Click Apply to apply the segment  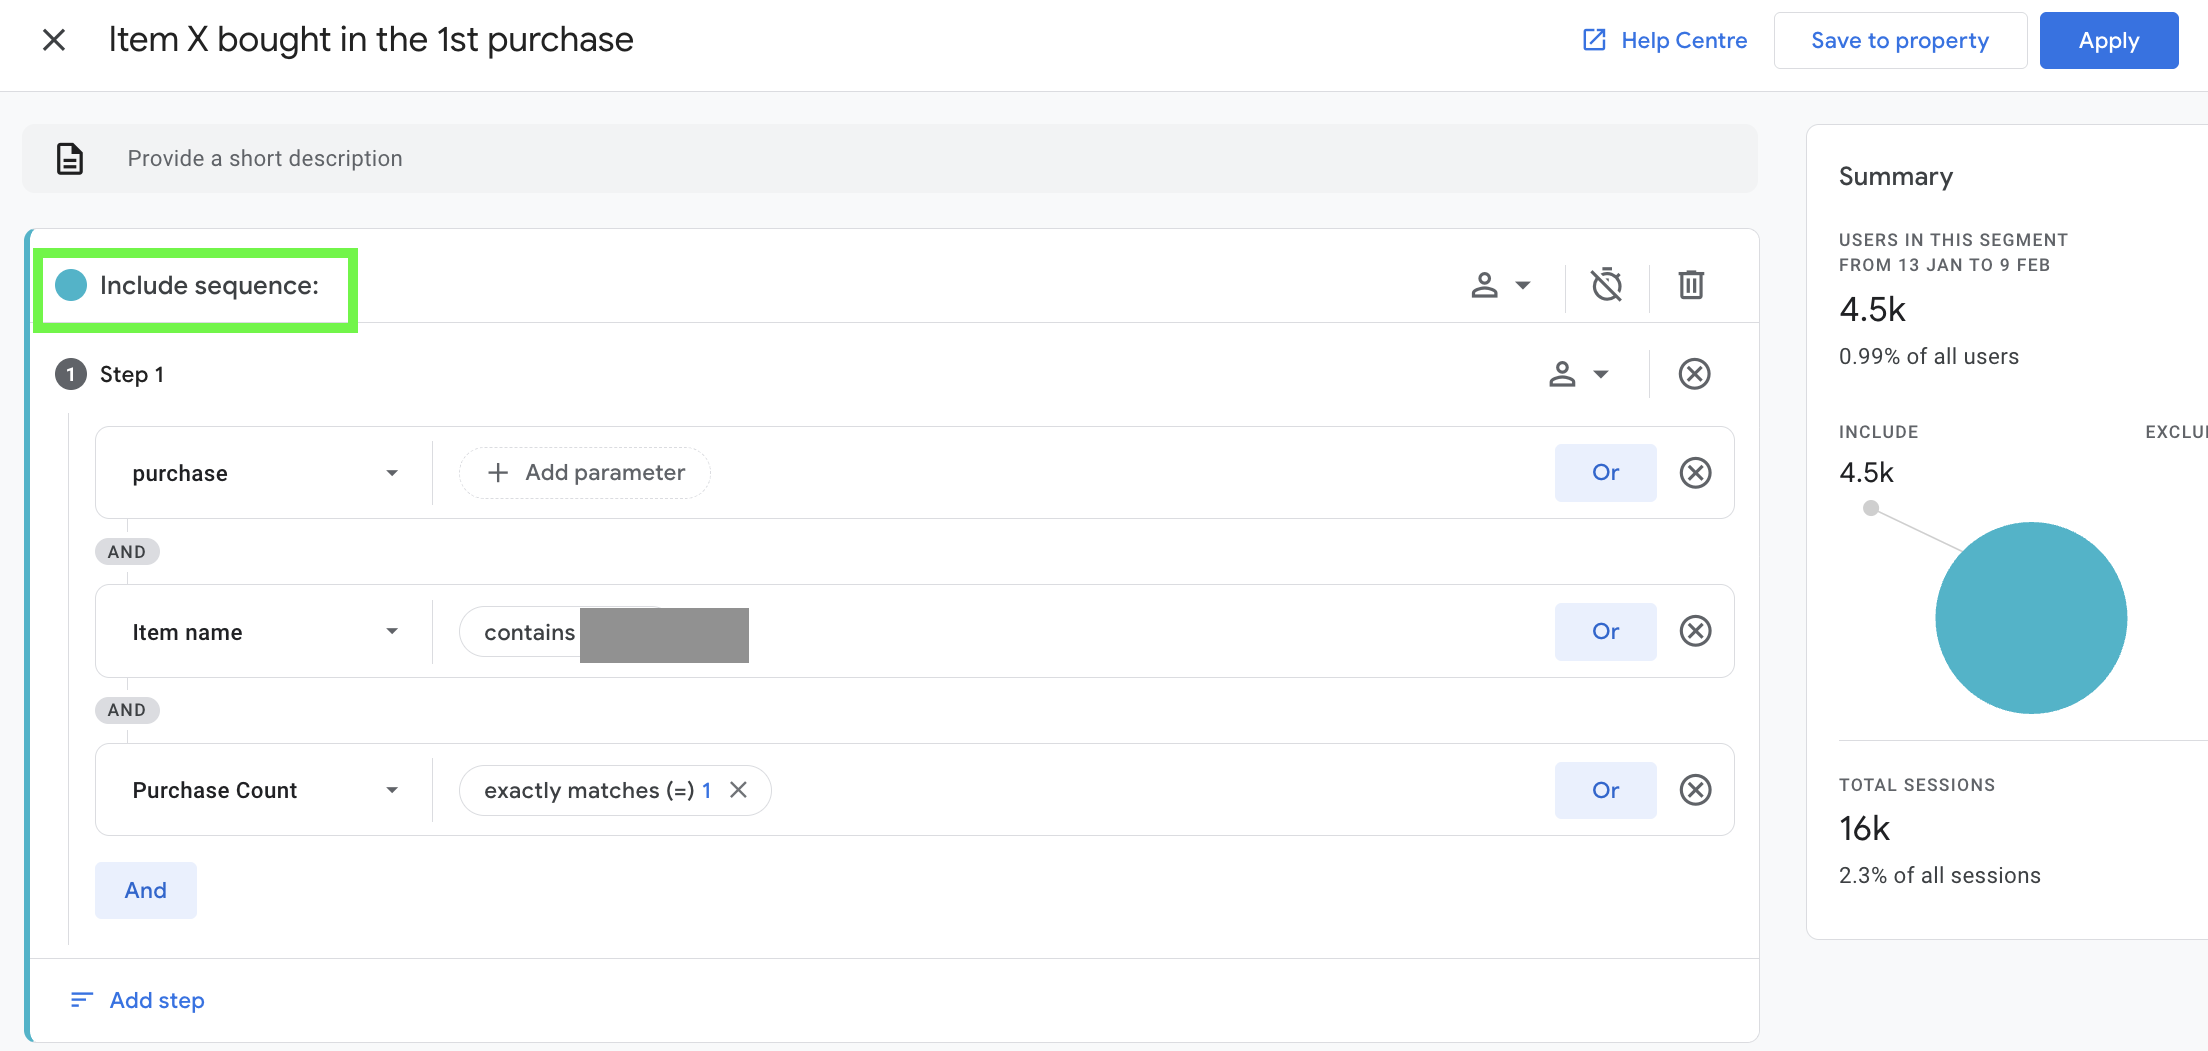pyautogui.click(x=2108, y=41)
